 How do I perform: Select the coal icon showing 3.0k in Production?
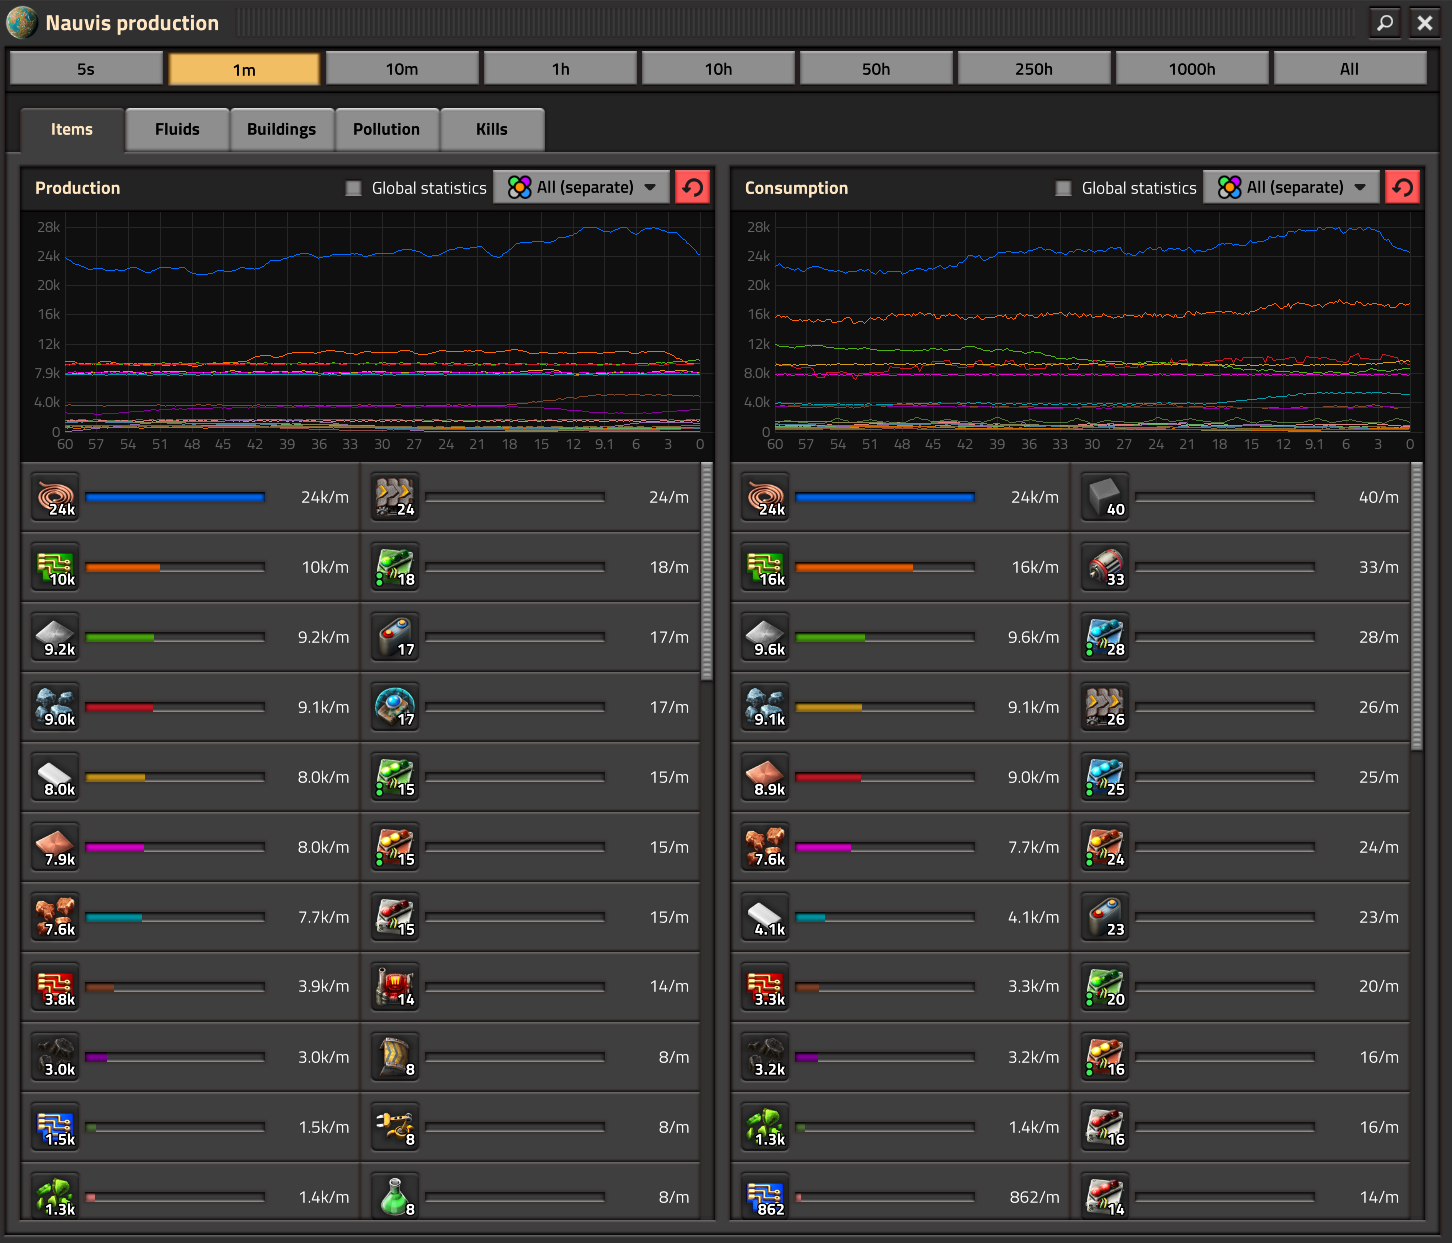(x=56, y=1057)
